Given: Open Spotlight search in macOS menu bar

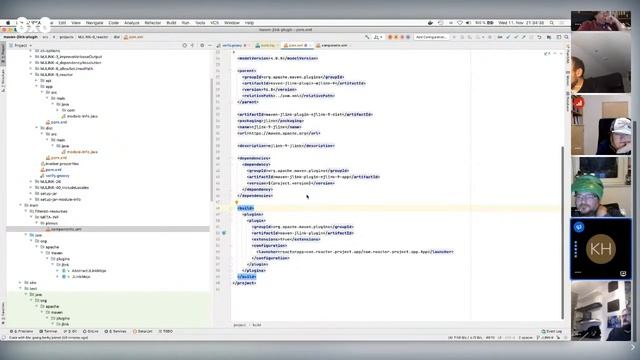Looking at the screenshot, I should point(551,23).
